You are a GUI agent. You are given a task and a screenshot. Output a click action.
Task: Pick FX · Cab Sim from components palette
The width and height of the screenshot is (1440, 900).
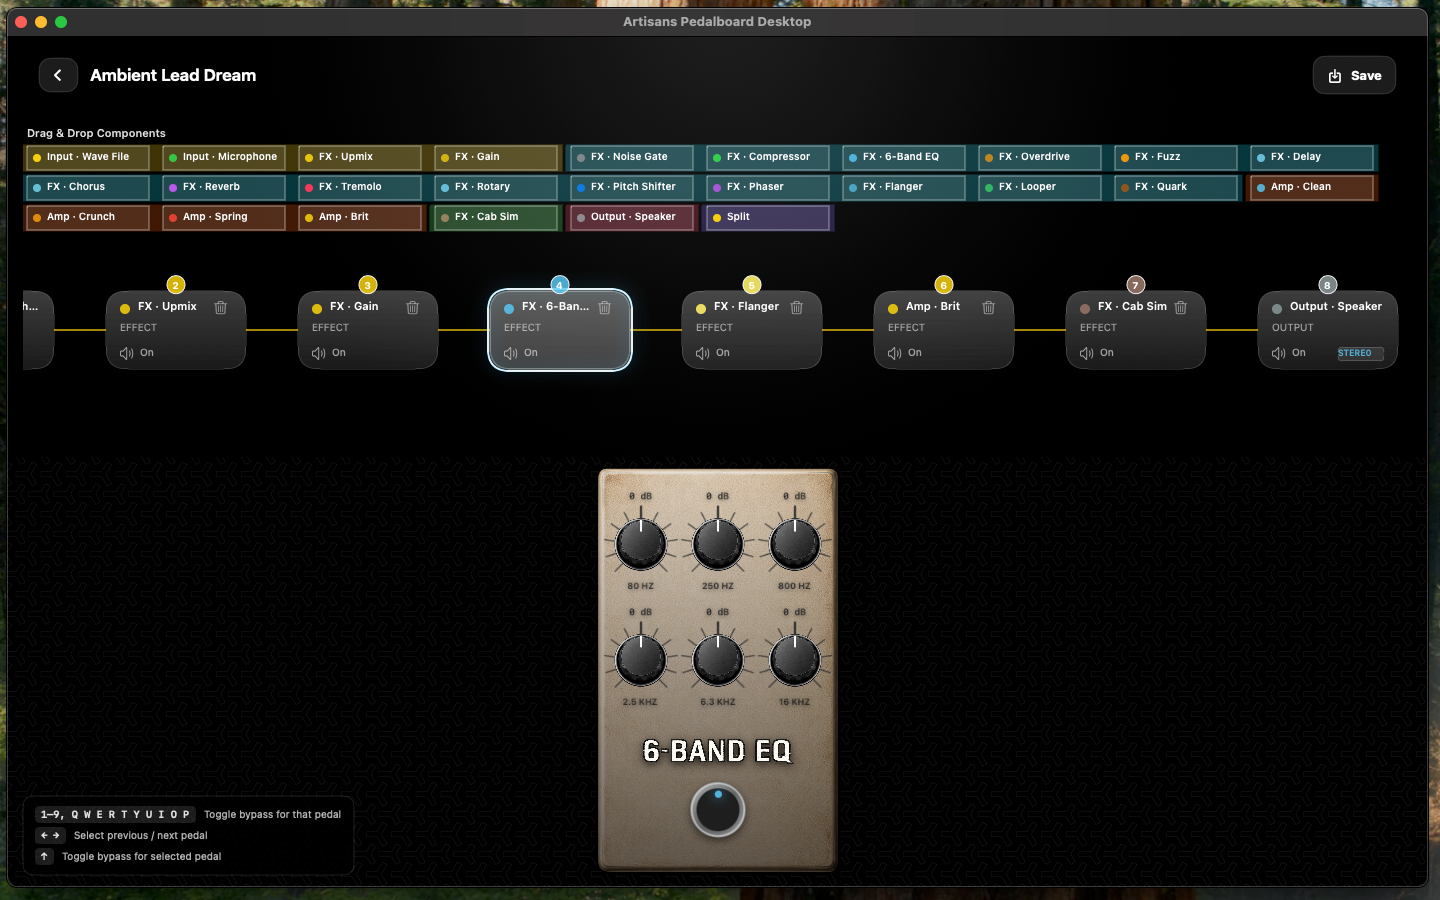click(x=496, y=217)
